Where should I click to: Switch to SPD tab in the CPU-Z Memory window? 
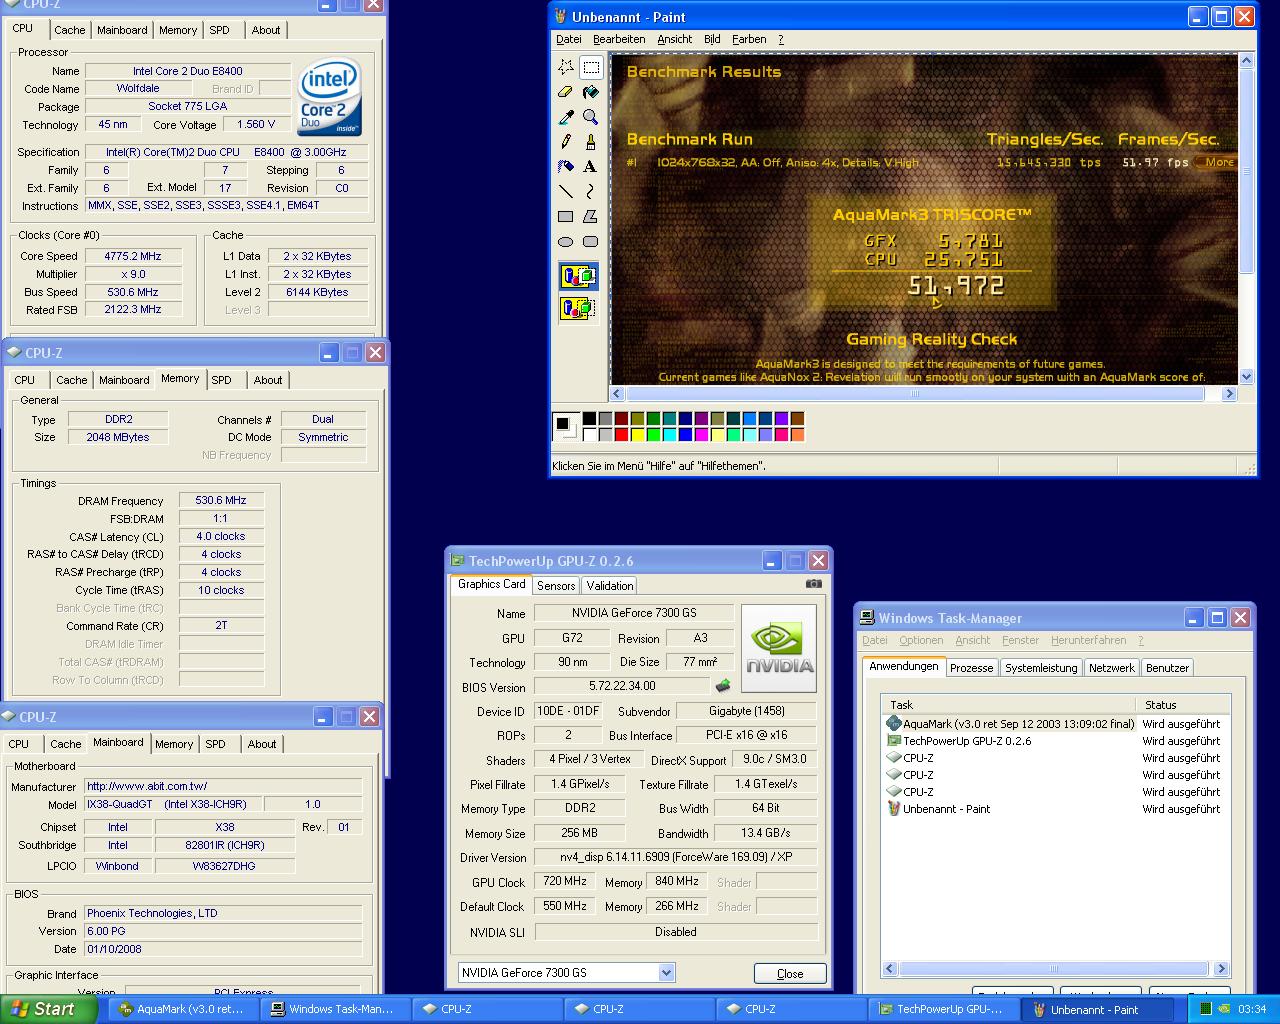pyautogui.click(x=222, y=380)
